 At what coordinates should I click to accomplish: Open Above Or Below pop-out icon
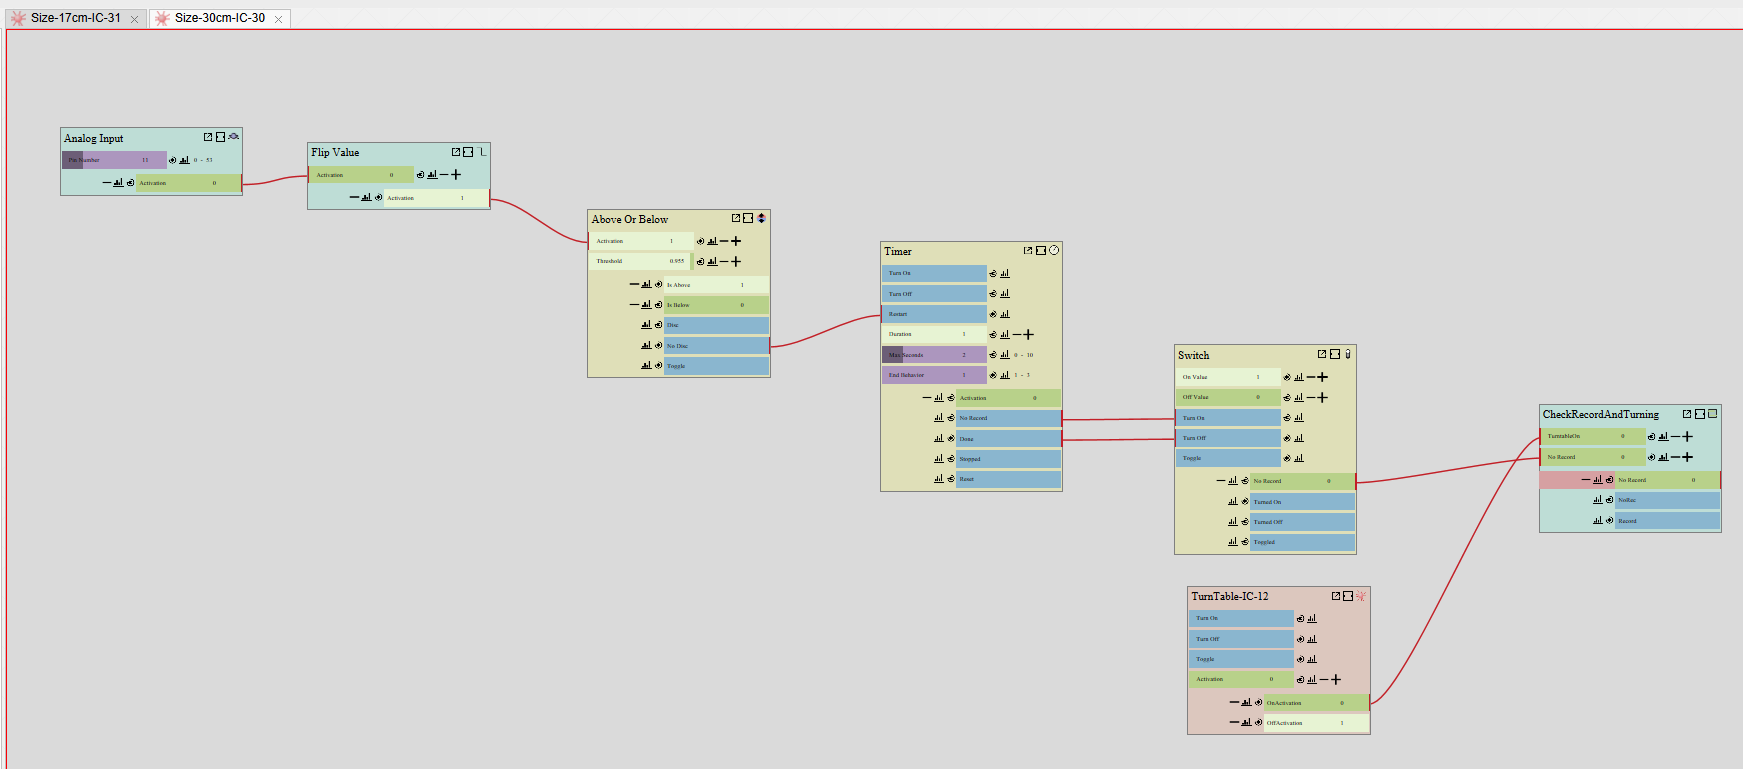point(736,218)
